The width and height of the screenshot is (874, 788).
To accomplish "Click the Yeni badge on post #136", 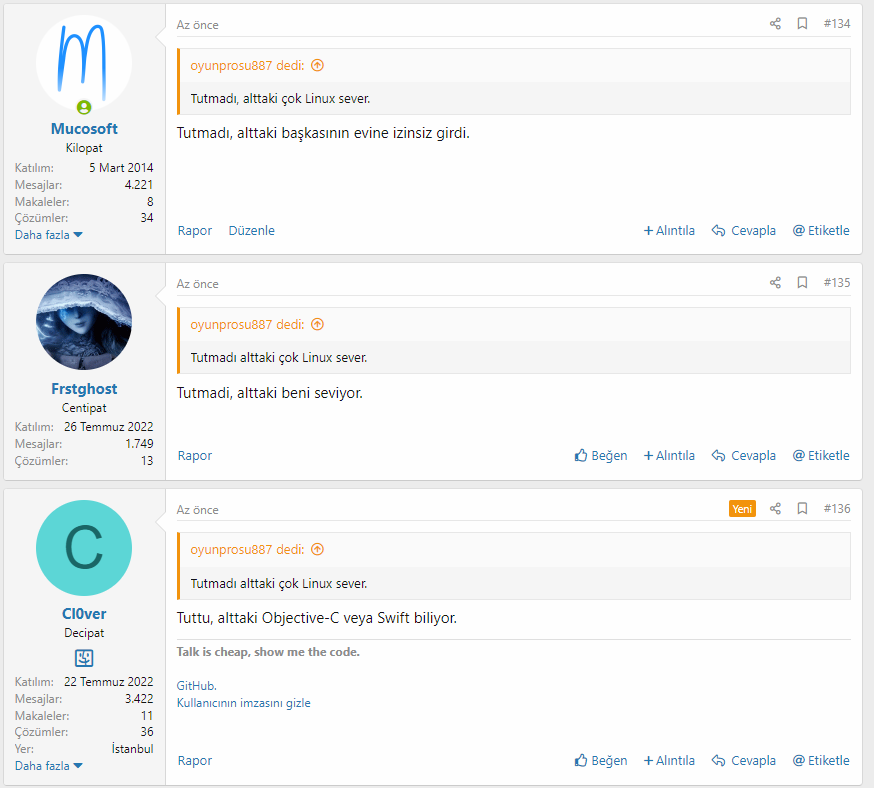I will coord(742,508).
